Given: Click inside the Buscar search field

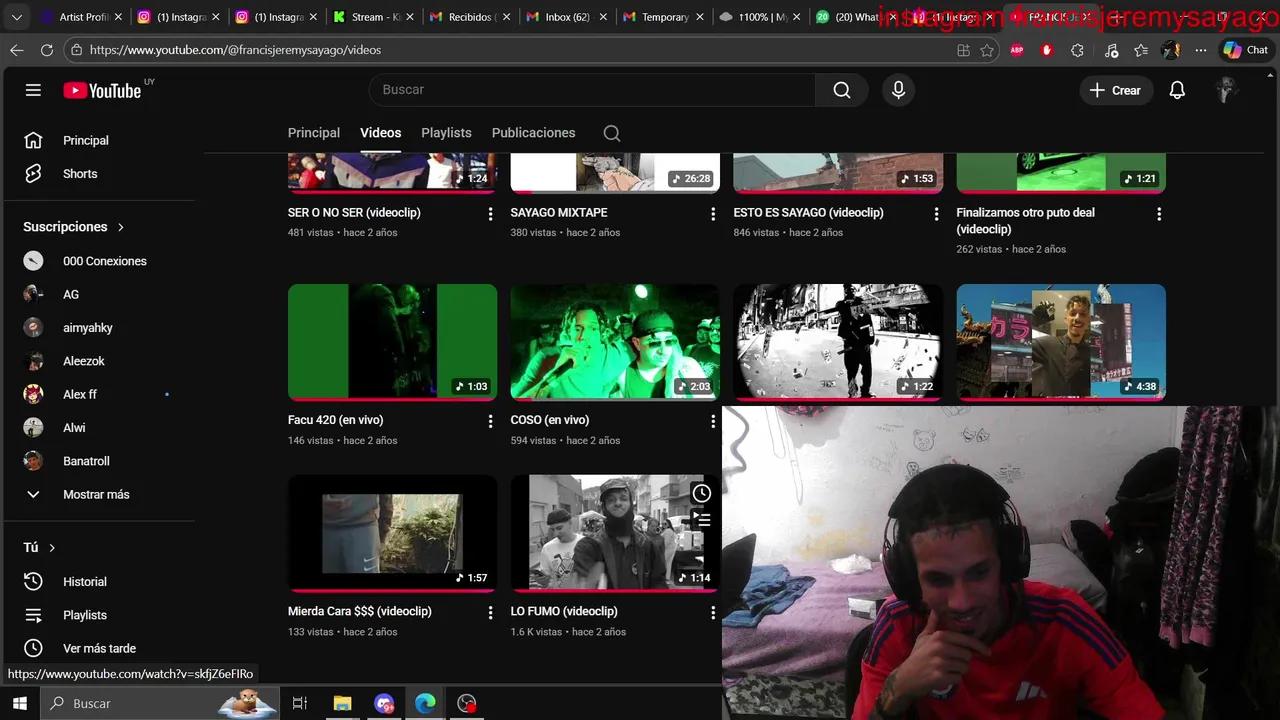Looking at the screenshot, I should [x=592, y=90].
